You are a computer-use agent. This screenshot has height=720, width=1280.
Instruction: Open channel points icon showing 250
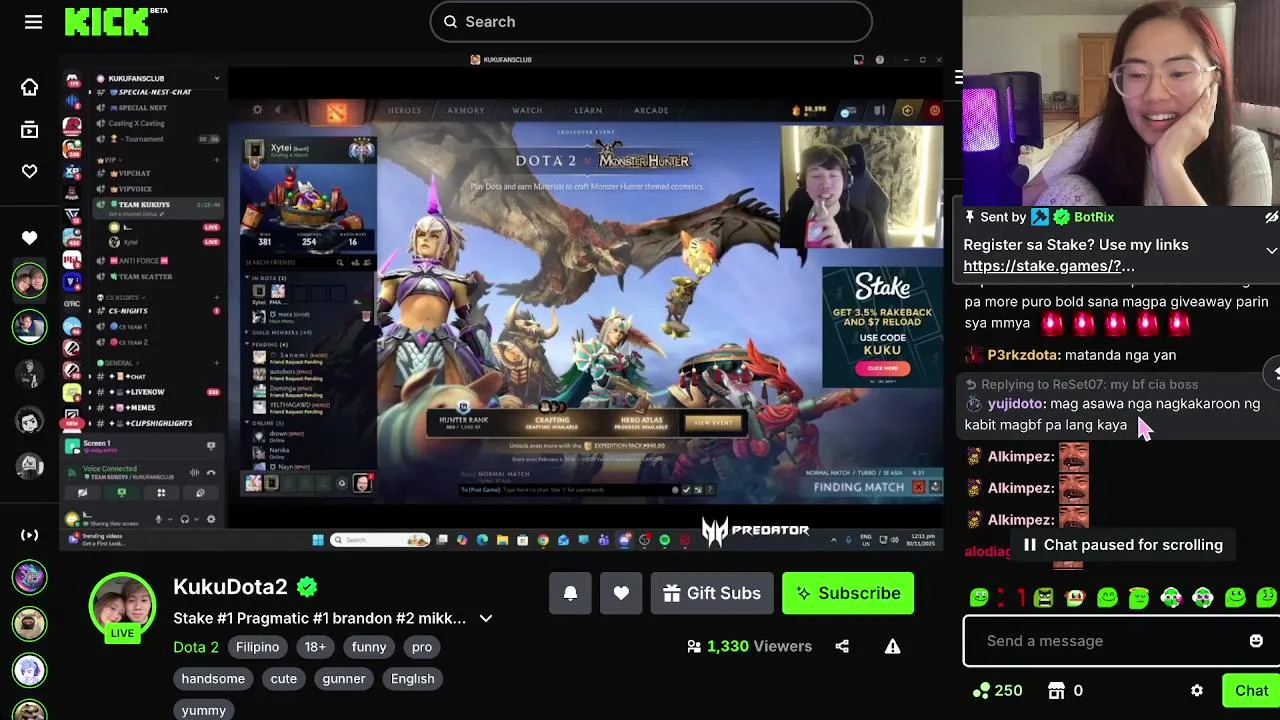pos(996,691)
